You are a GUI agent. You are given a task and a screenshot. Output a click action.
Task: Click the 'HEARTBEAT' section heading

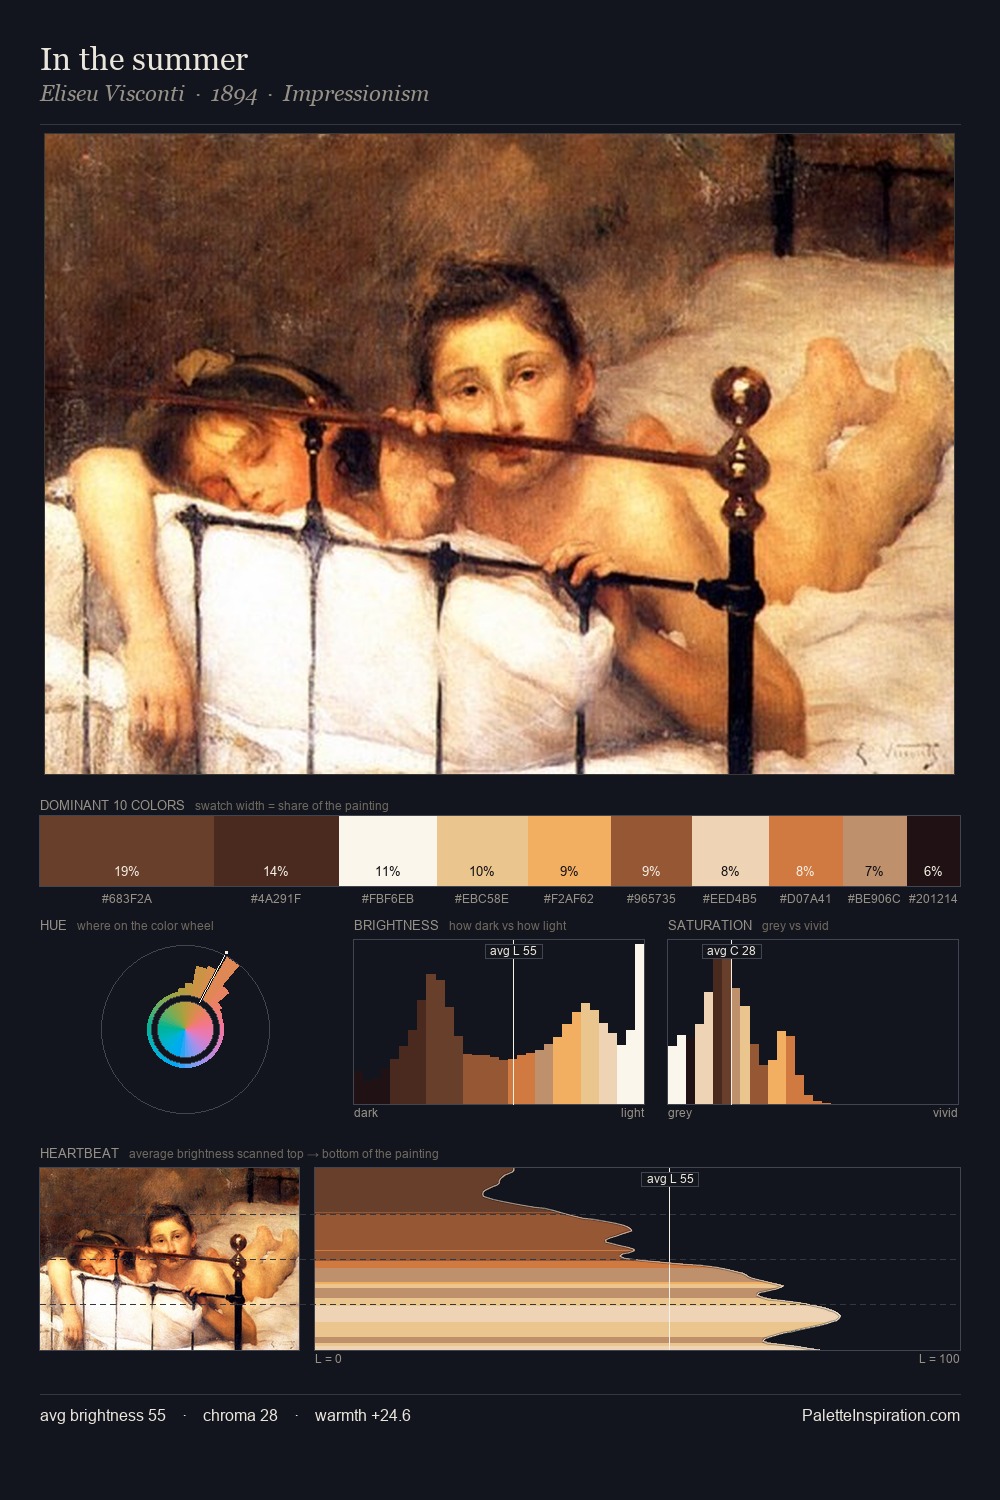pos(79,1153)
